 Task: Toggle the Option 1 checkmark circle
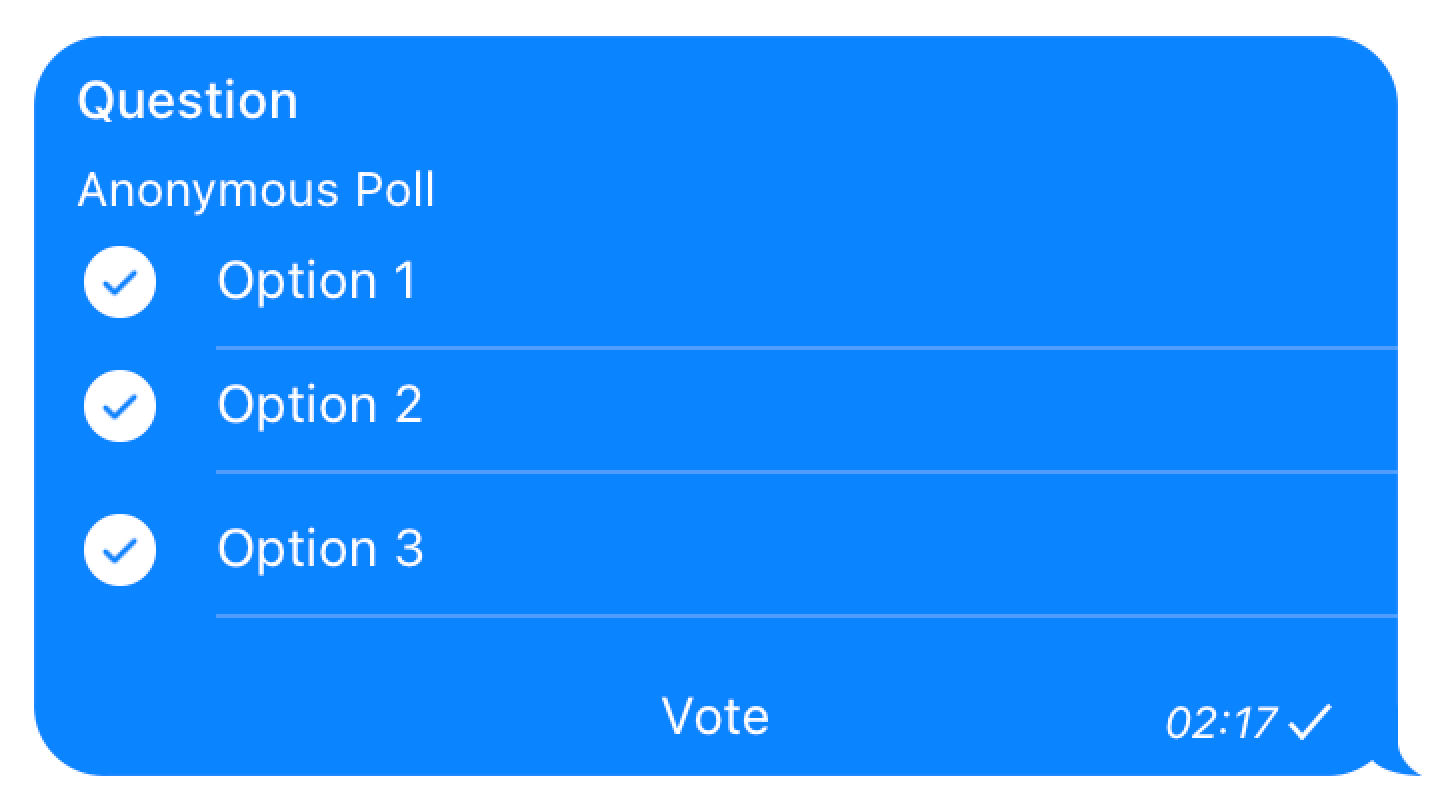(x=120, y=283)
